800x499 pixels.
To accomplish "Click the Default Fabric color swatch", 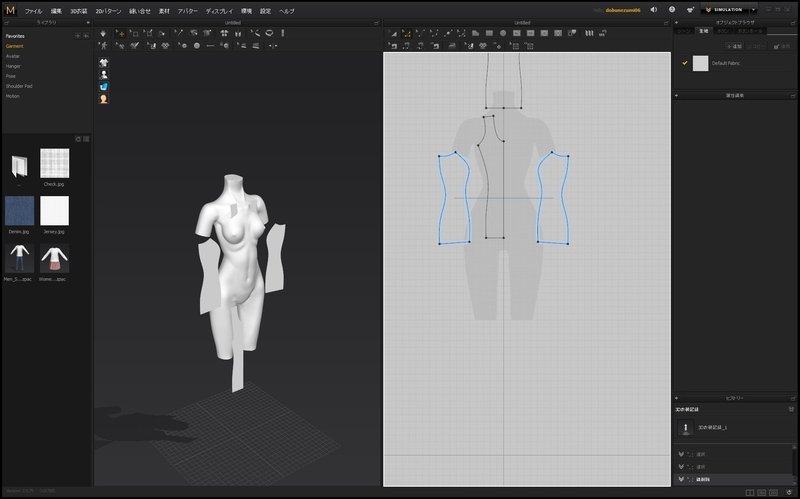I will point(700,63).
